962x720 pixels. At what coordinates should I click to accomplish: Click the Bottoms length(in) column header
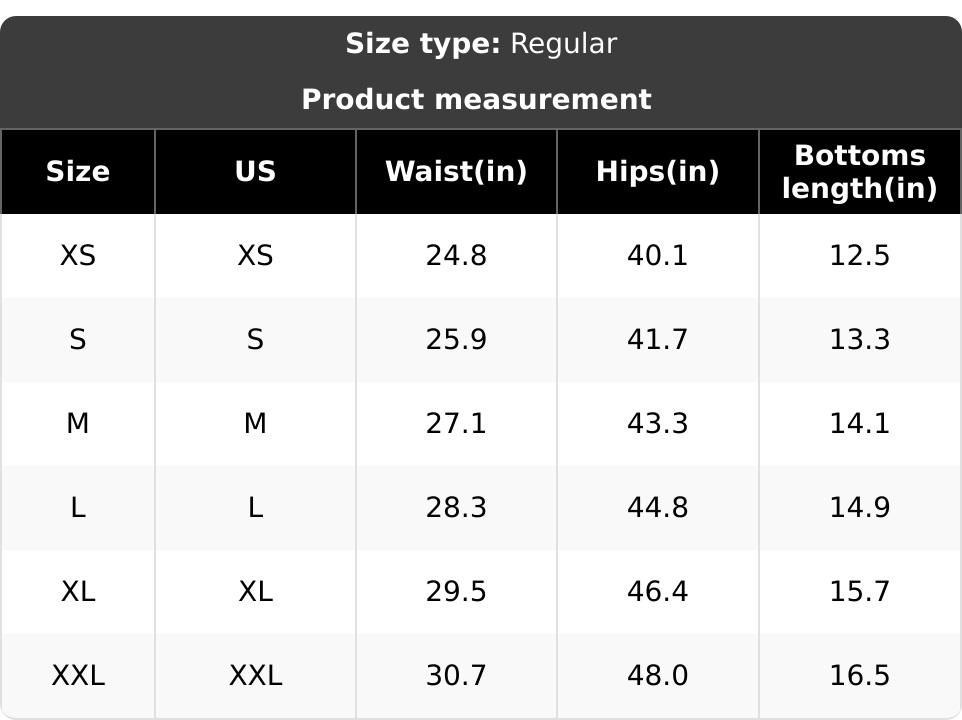(x=859, y=172)
